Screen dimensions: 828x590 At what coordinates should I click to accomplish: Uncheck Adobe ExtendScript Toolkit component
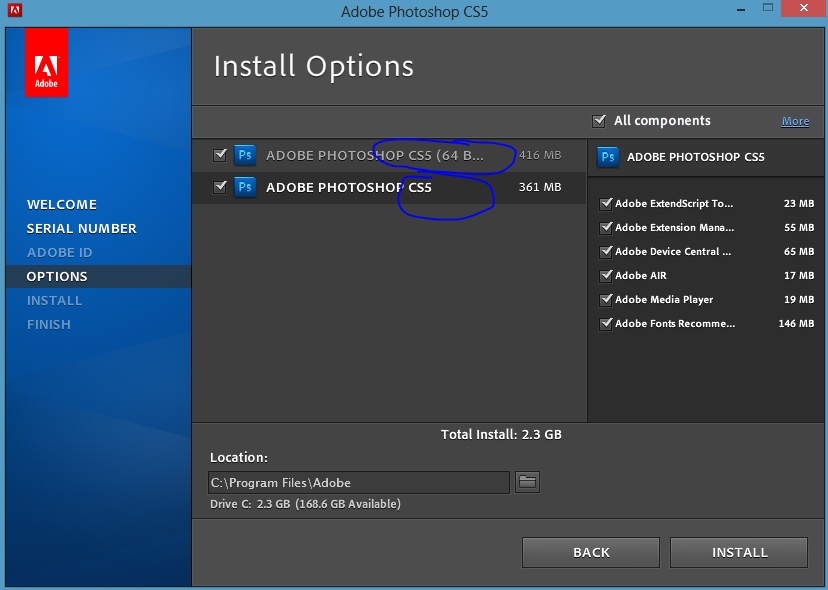[x=605, y=204]
